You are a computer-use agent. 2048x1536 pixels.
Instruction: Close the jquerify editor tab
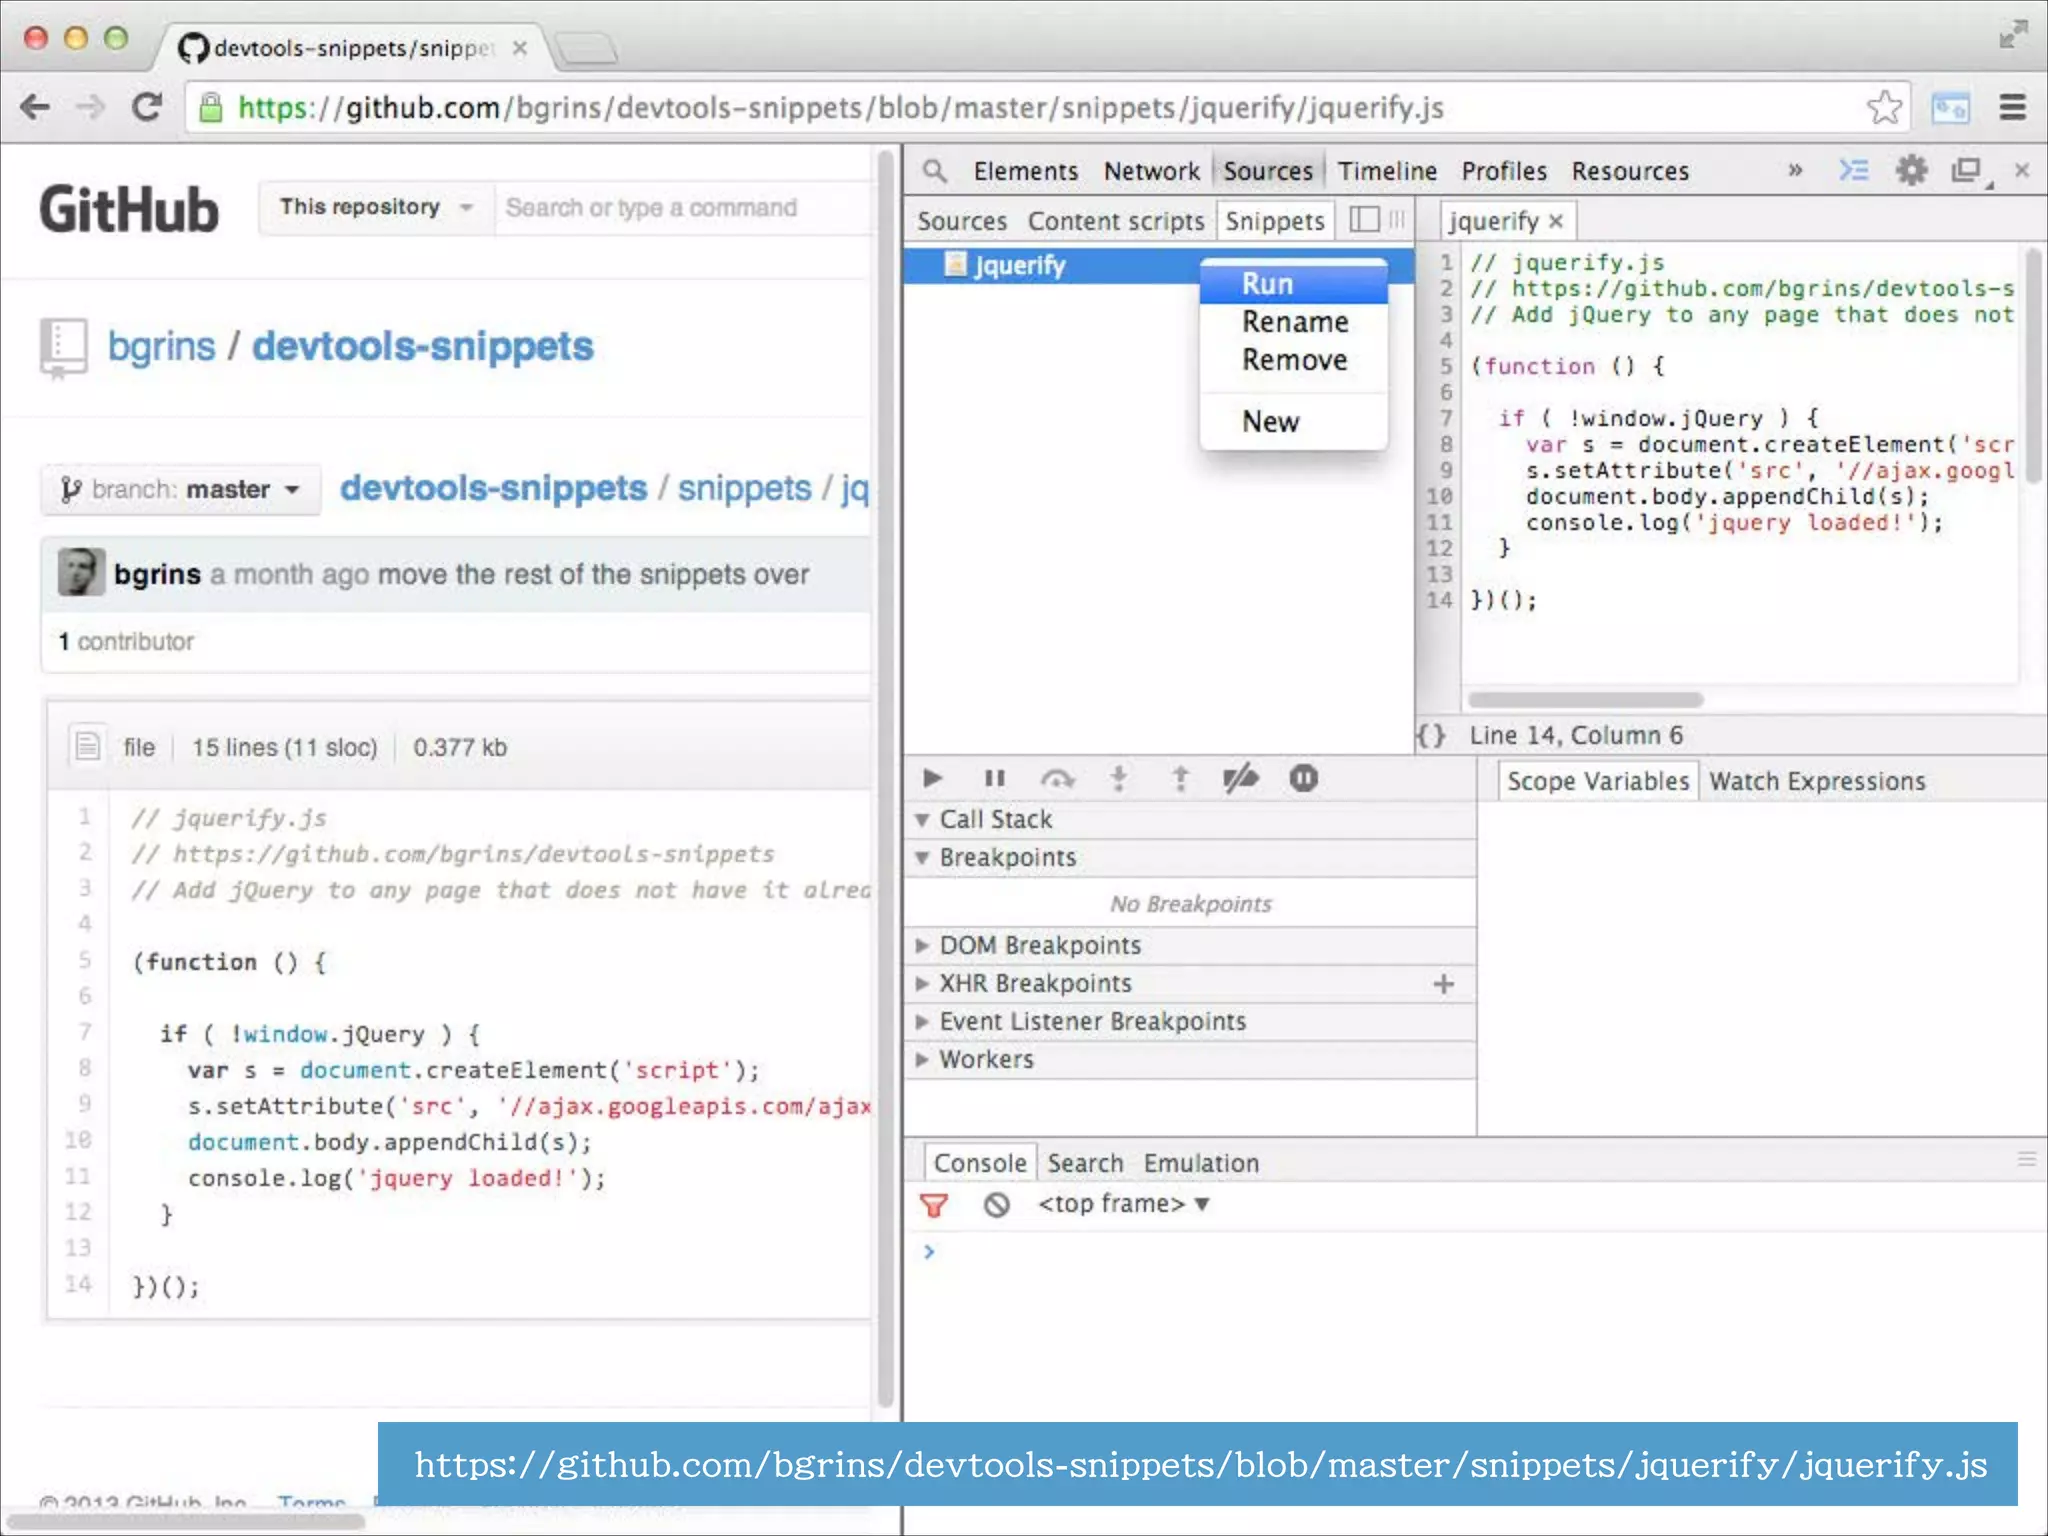(x=1556, y=221)
